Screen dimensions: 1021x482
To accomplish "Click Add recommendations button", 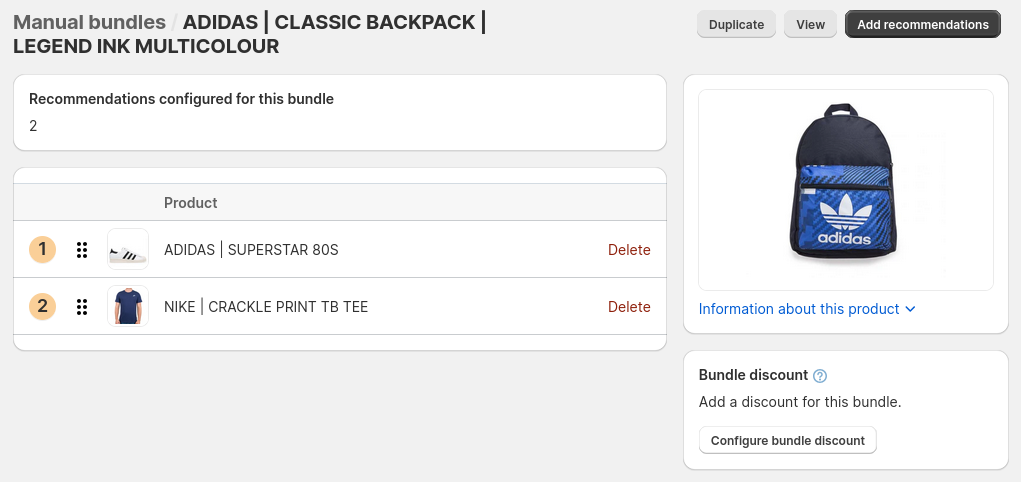I will click(923, 24).
